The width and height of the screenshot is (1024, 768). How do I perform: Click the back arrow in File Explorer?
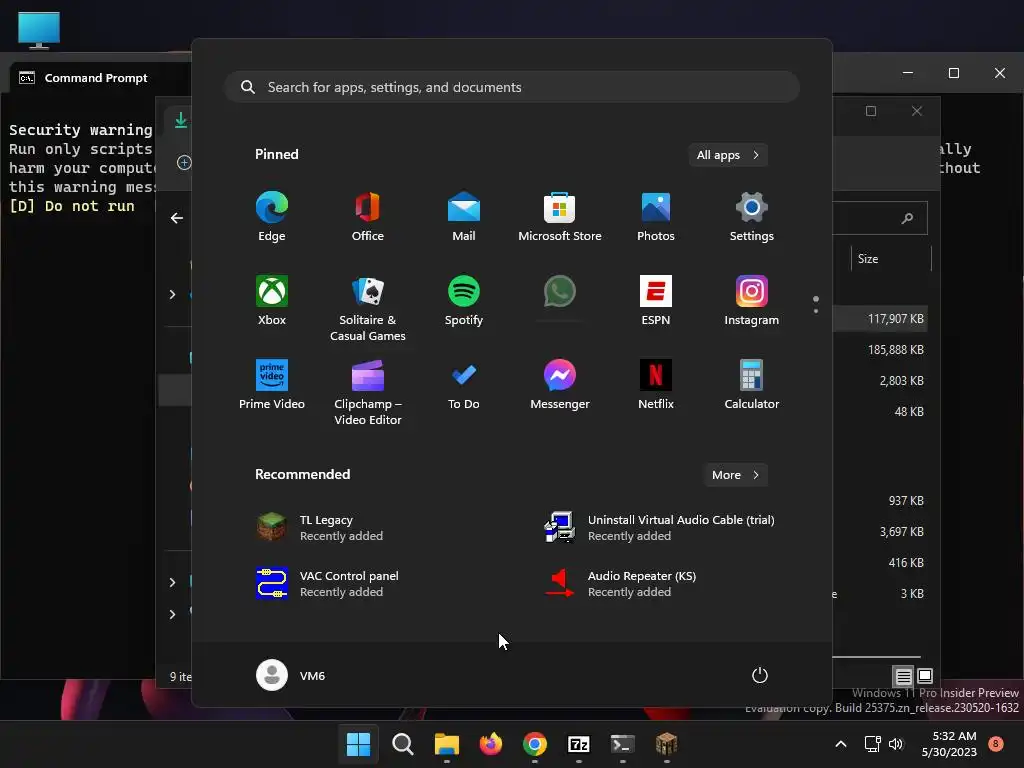(177, 218)
